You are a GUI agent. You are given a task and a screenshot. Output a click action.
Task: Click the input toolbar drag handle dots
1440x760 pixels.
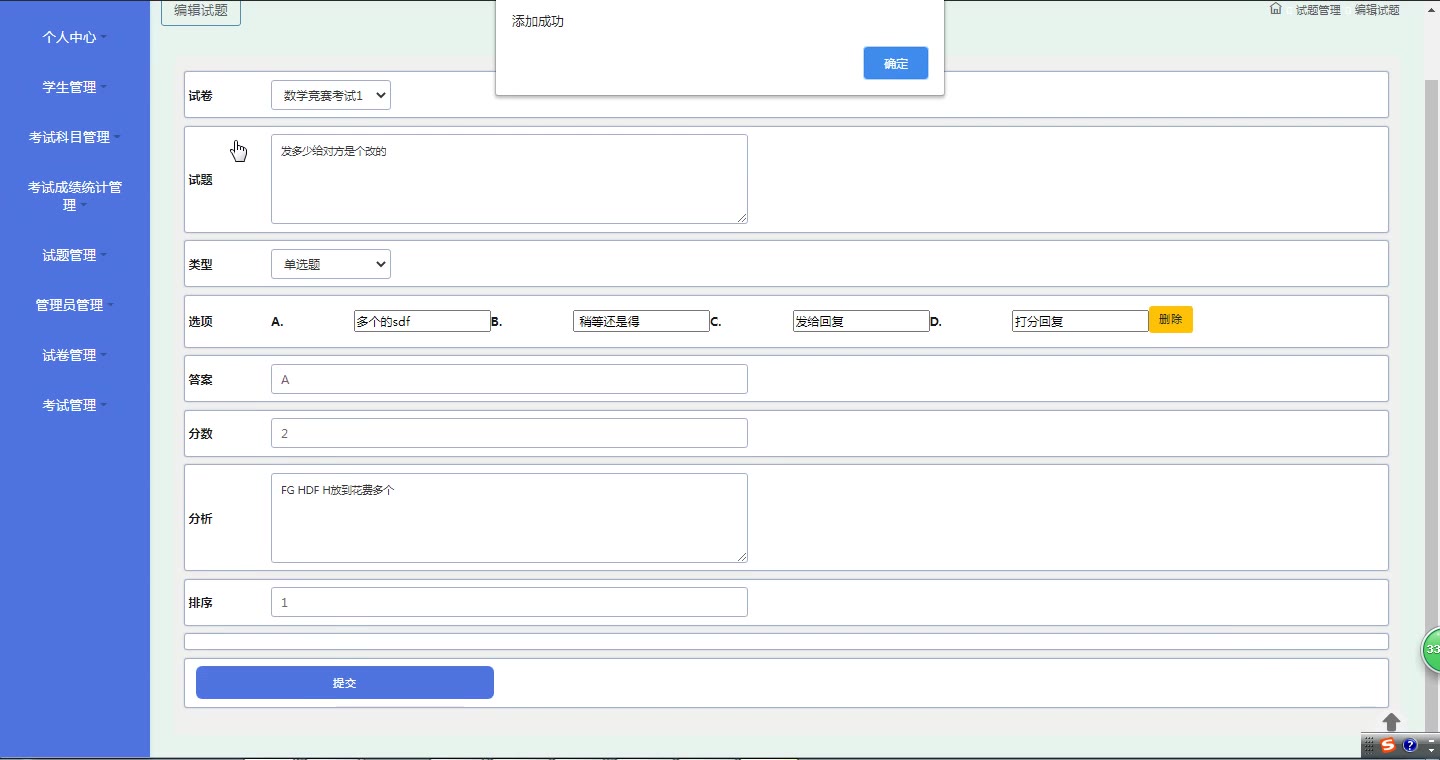click(x=1370, y=745)
